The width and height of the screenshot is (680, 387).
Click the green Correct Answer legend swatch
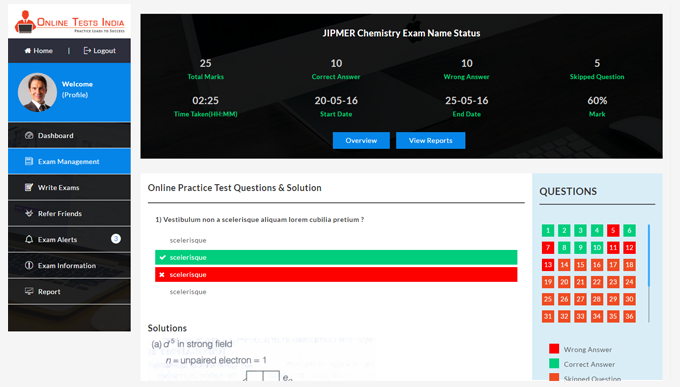554,364
